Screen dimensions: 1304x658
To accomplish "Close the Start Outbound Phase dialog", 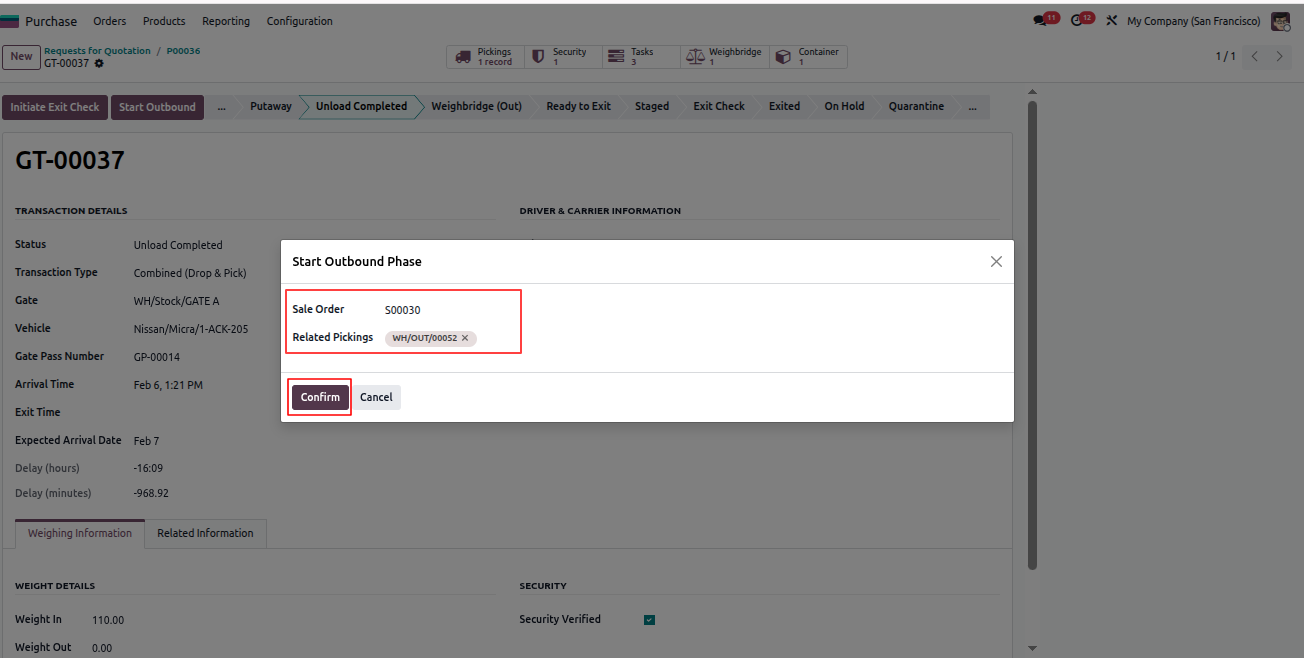I will [x=996, y=261].
